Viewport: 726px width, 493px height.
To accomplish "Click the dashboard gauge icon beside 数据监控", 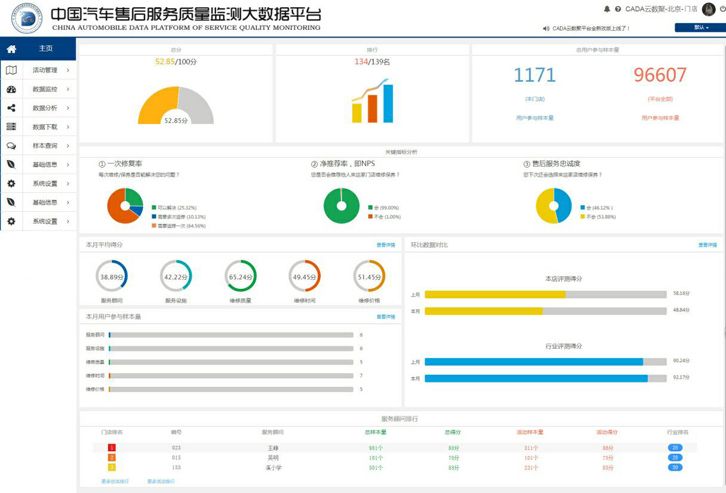I will [12, 89].
